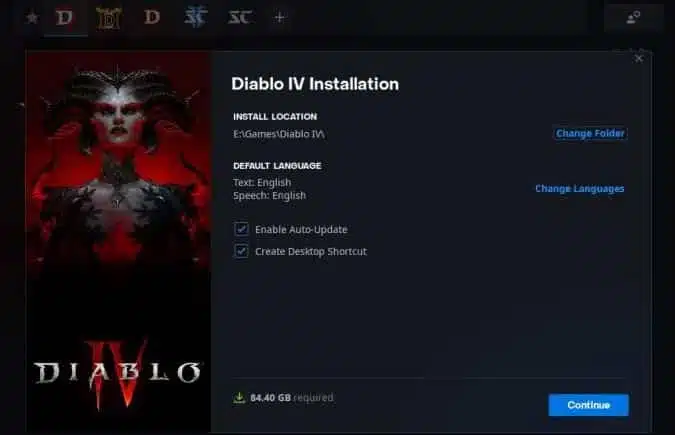Viewport: 675px width, 435px height.
Task: Click the 84.40 GB required label
Action: coord(292,398)
